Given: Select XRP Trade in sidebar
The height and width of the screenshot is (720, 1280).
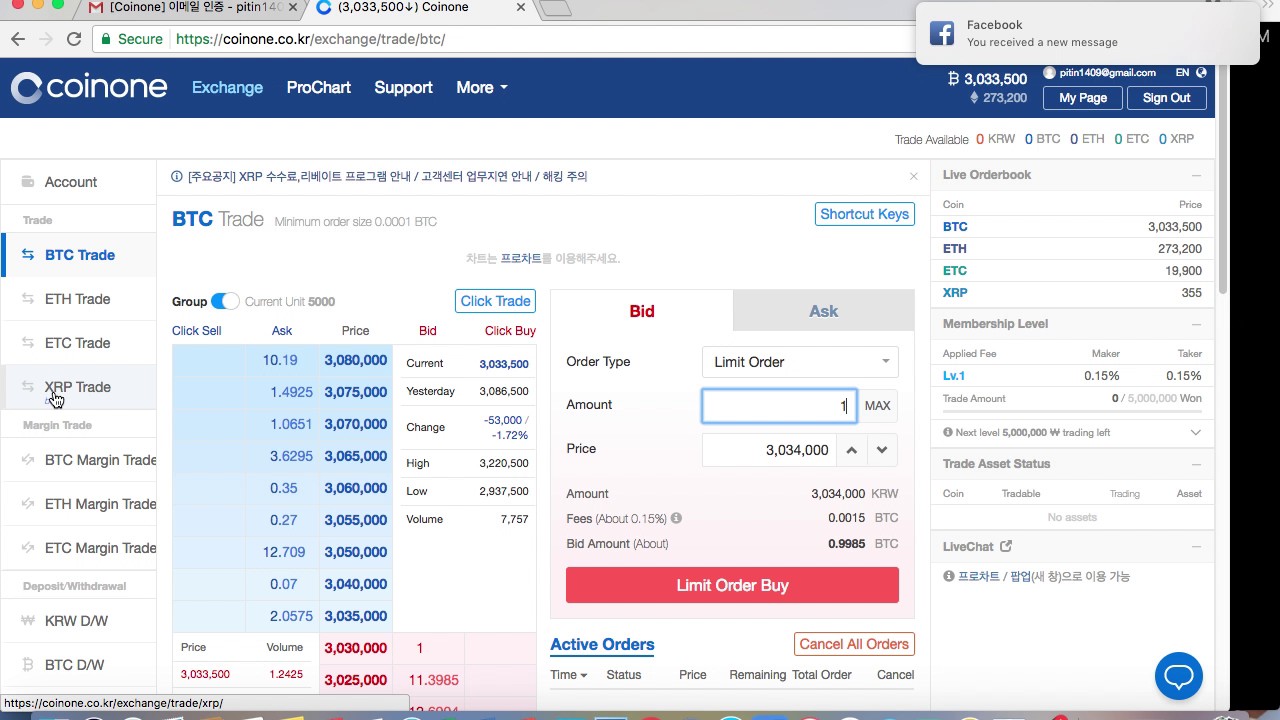Looking at the screenshot, I should (x=79, y=387).
